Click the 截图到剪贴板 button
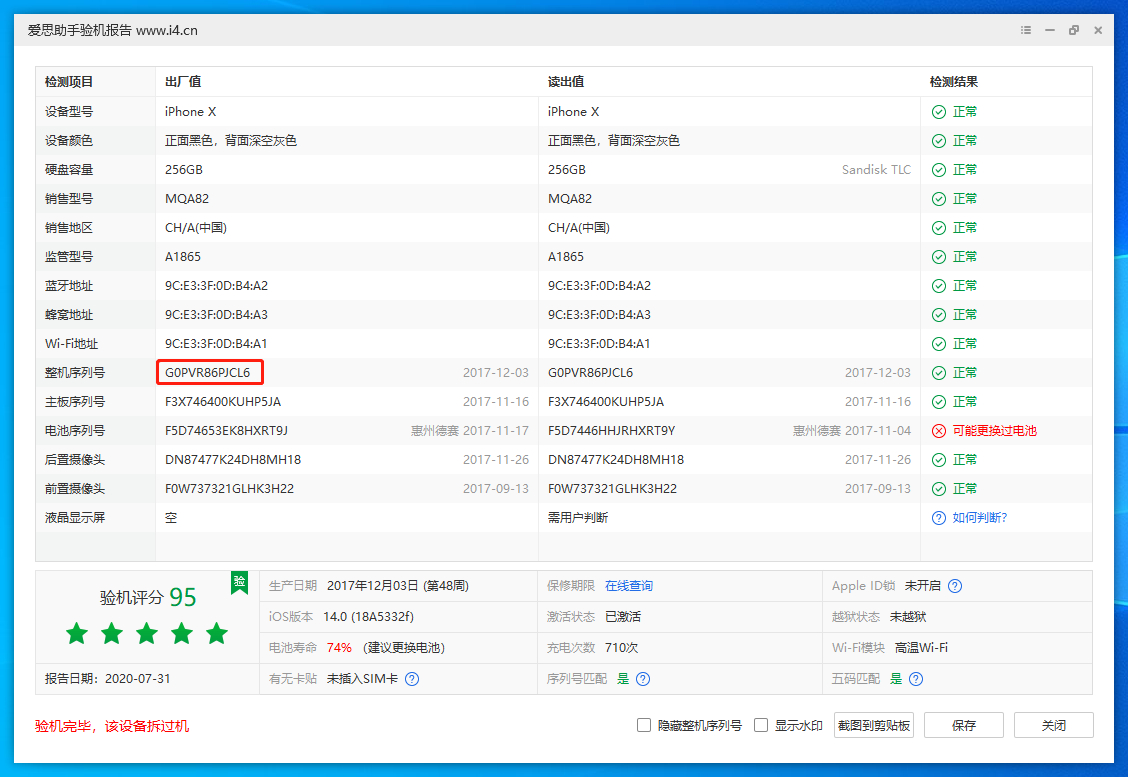This screenshot has width=1128, height=777. click(873, 725)
